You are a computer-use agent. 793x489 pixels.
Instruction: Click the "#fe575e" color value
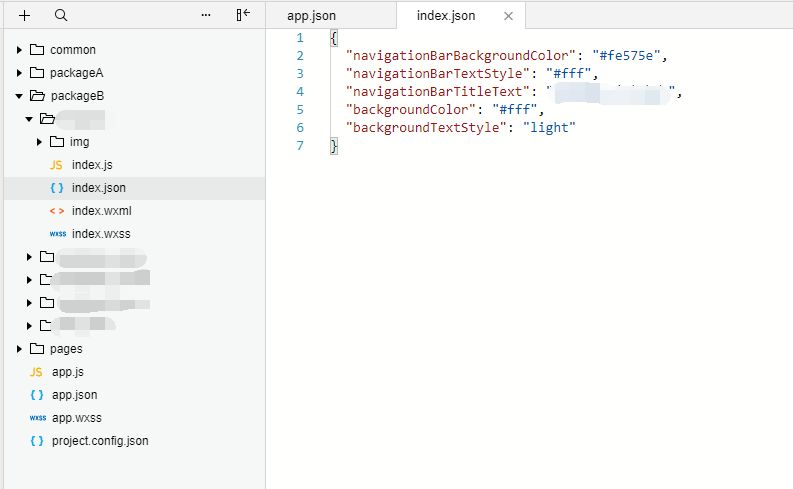point(626,55)
